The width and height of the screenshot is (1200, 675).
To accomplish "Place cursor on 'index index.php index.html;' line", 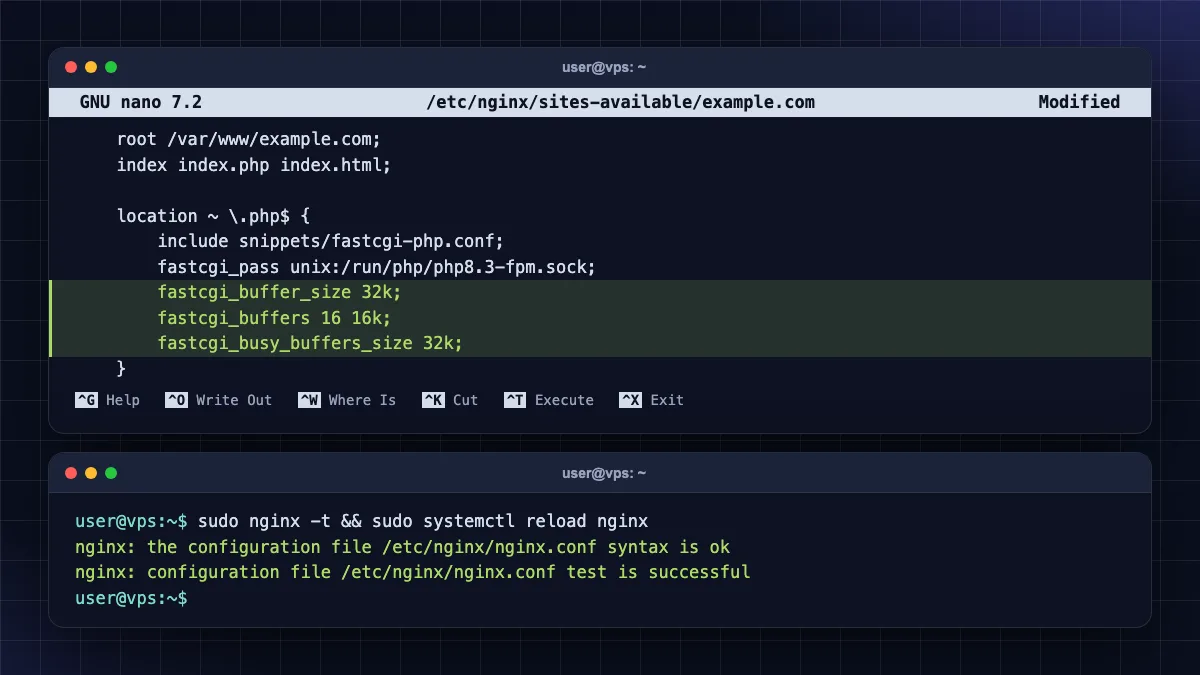I will pos(254,165).
